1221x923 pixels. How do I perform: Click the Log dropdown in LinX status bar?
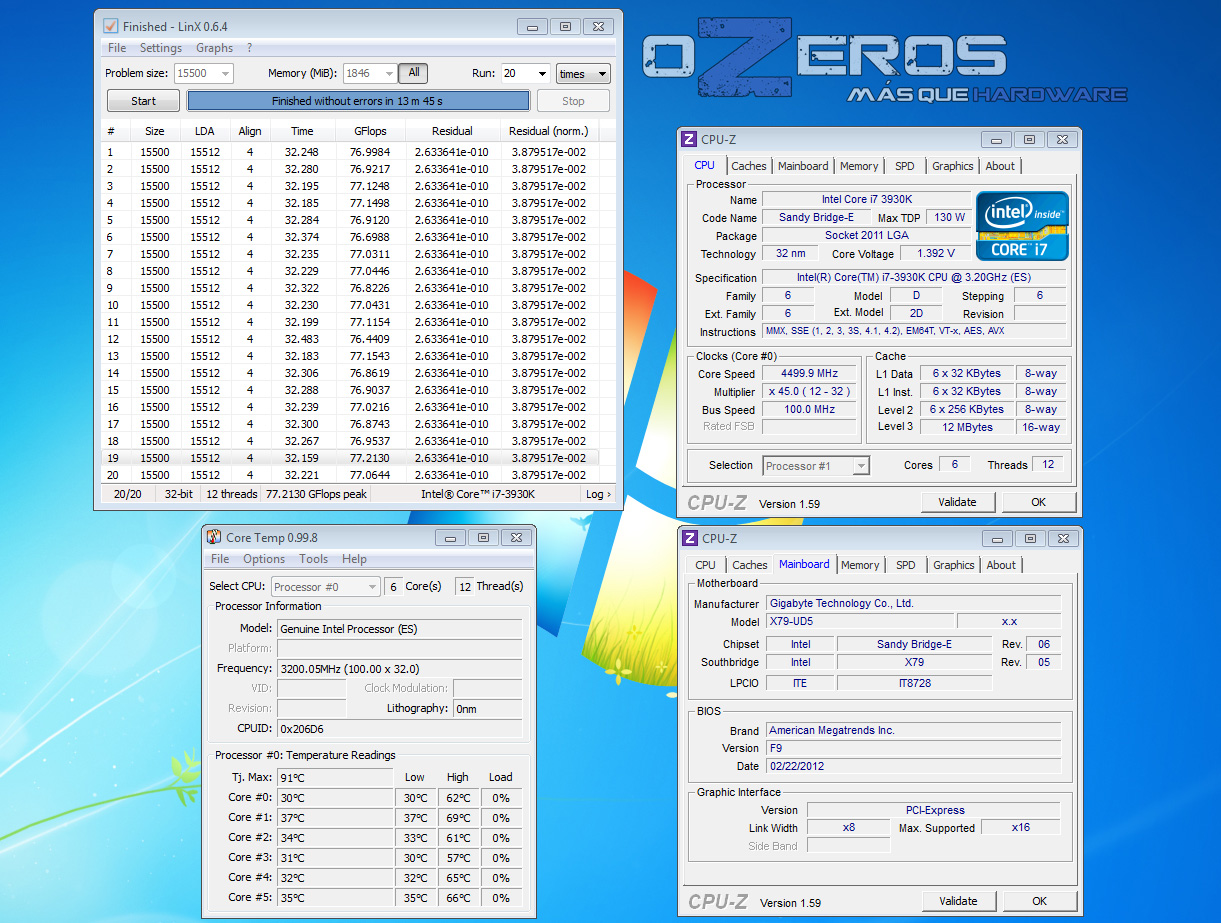pyautogui.click(x=598, y=494)
